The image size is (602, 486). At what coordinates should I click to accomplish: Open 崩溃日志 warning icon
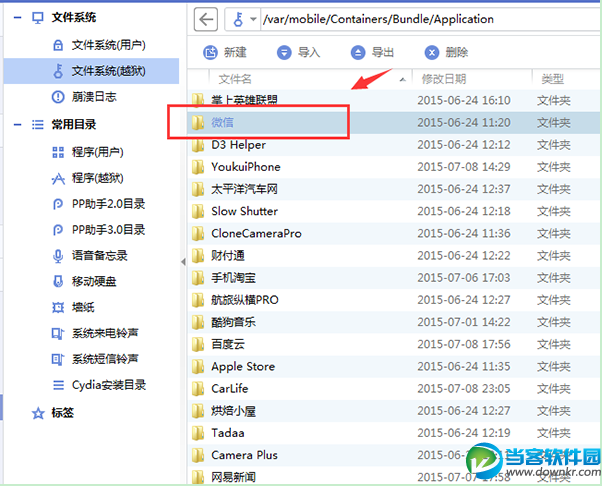tap(58, 97)
